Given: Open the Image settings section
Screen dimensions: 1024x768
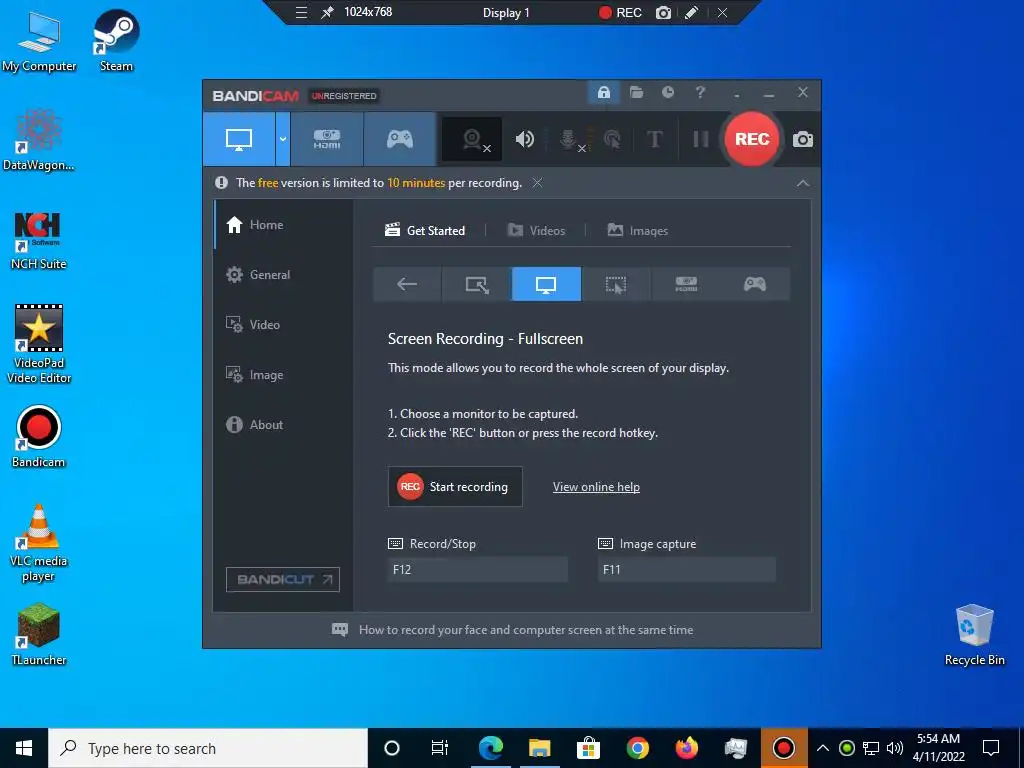Looking at the screenshot, I should point(284,375).
